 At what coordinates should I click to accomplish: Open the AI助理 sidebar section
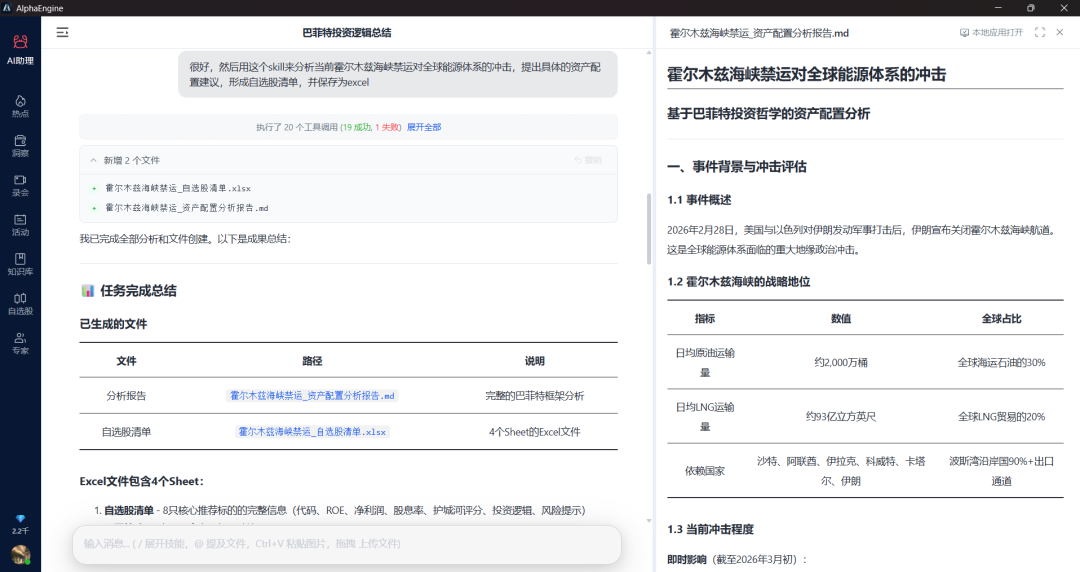point(20,50)
